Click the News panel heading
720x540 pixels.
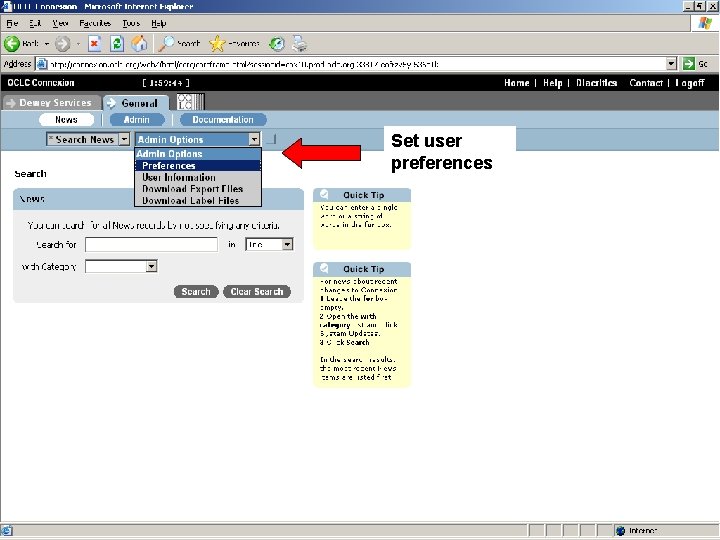[32, 199]
